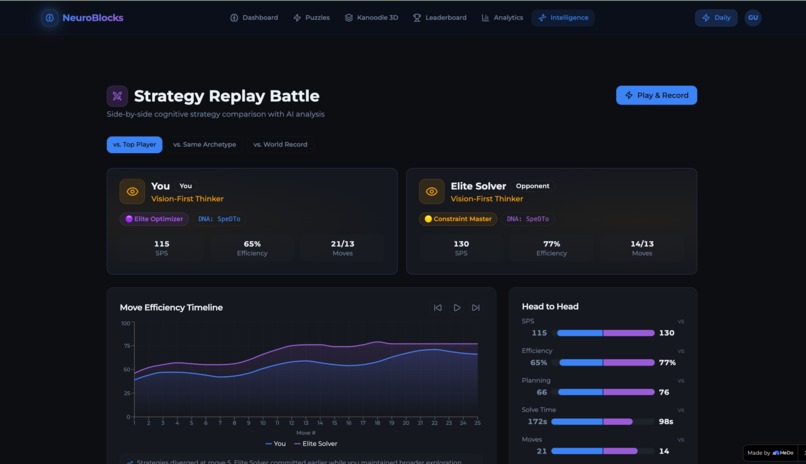Viewport: 806px width, 464px height.
Task: Click the chart area of the timeline
Action: tap(306, 370)
